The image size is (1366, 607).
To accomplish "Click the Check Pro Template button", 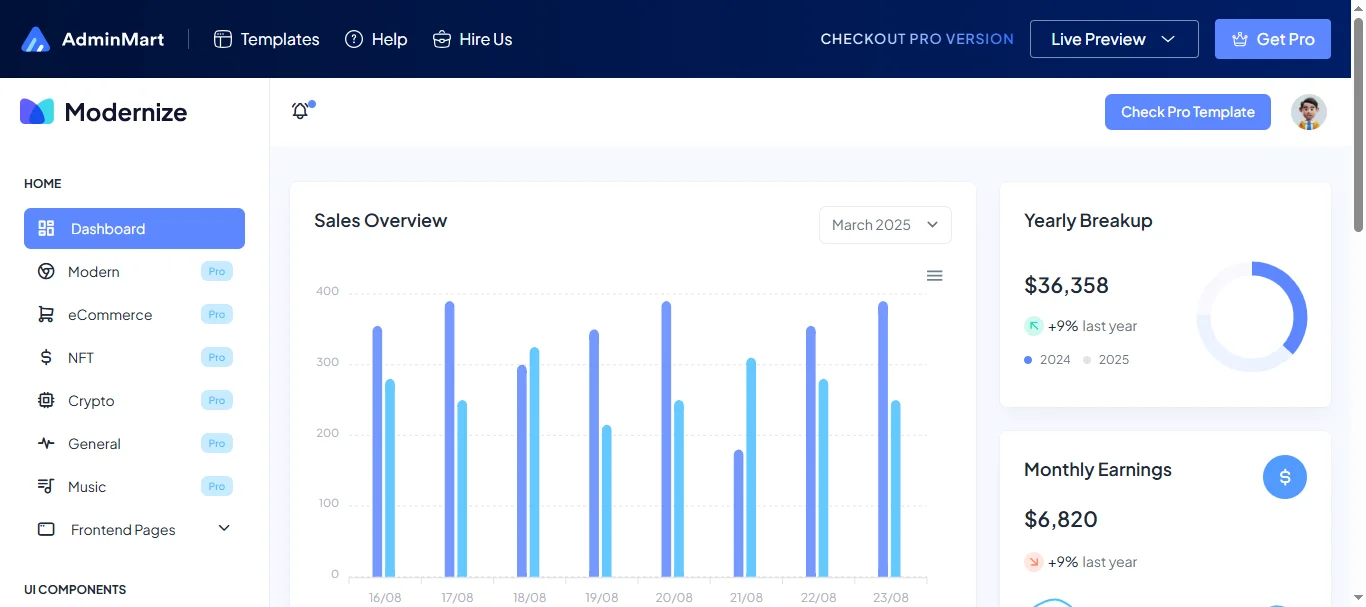I will 1187,112.
